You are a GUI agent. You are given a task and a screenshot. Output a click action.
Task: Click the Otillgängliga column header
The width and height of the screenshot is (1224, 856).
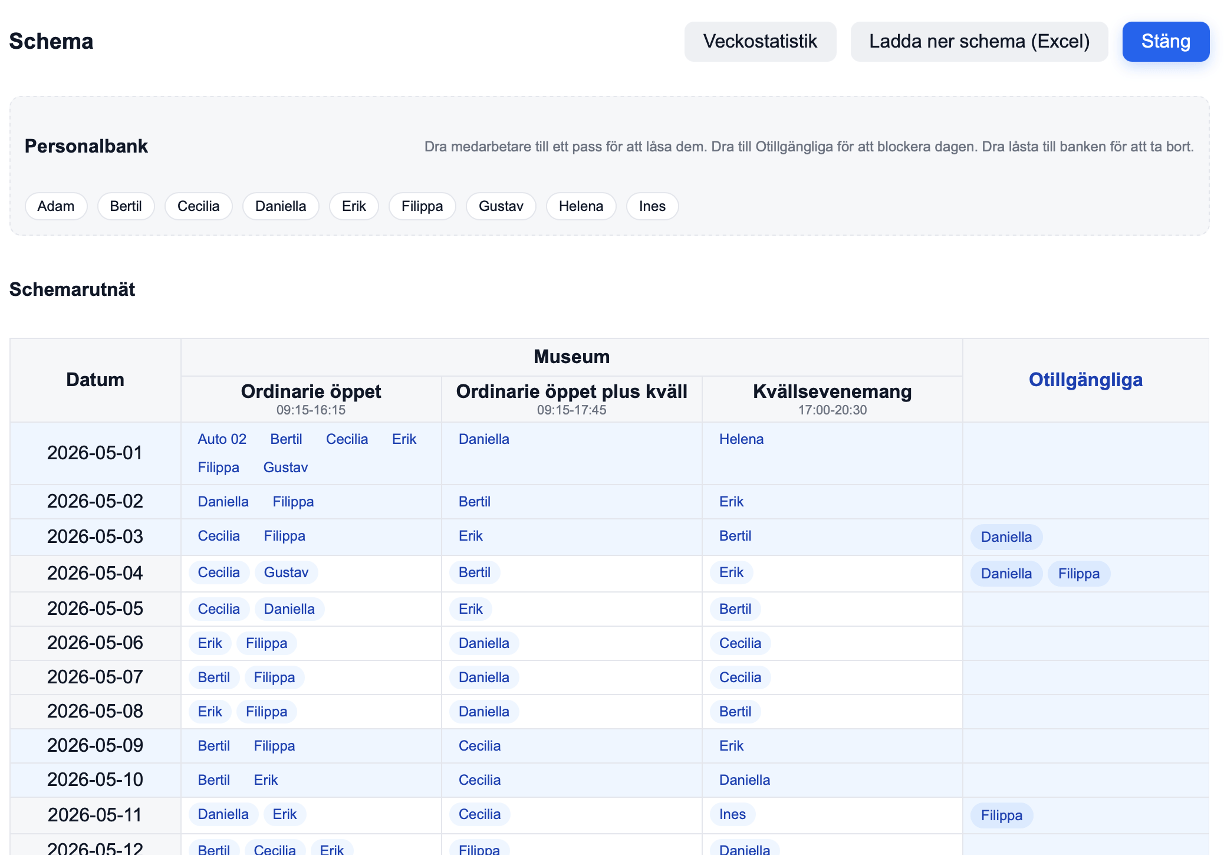pos(1085,379)
